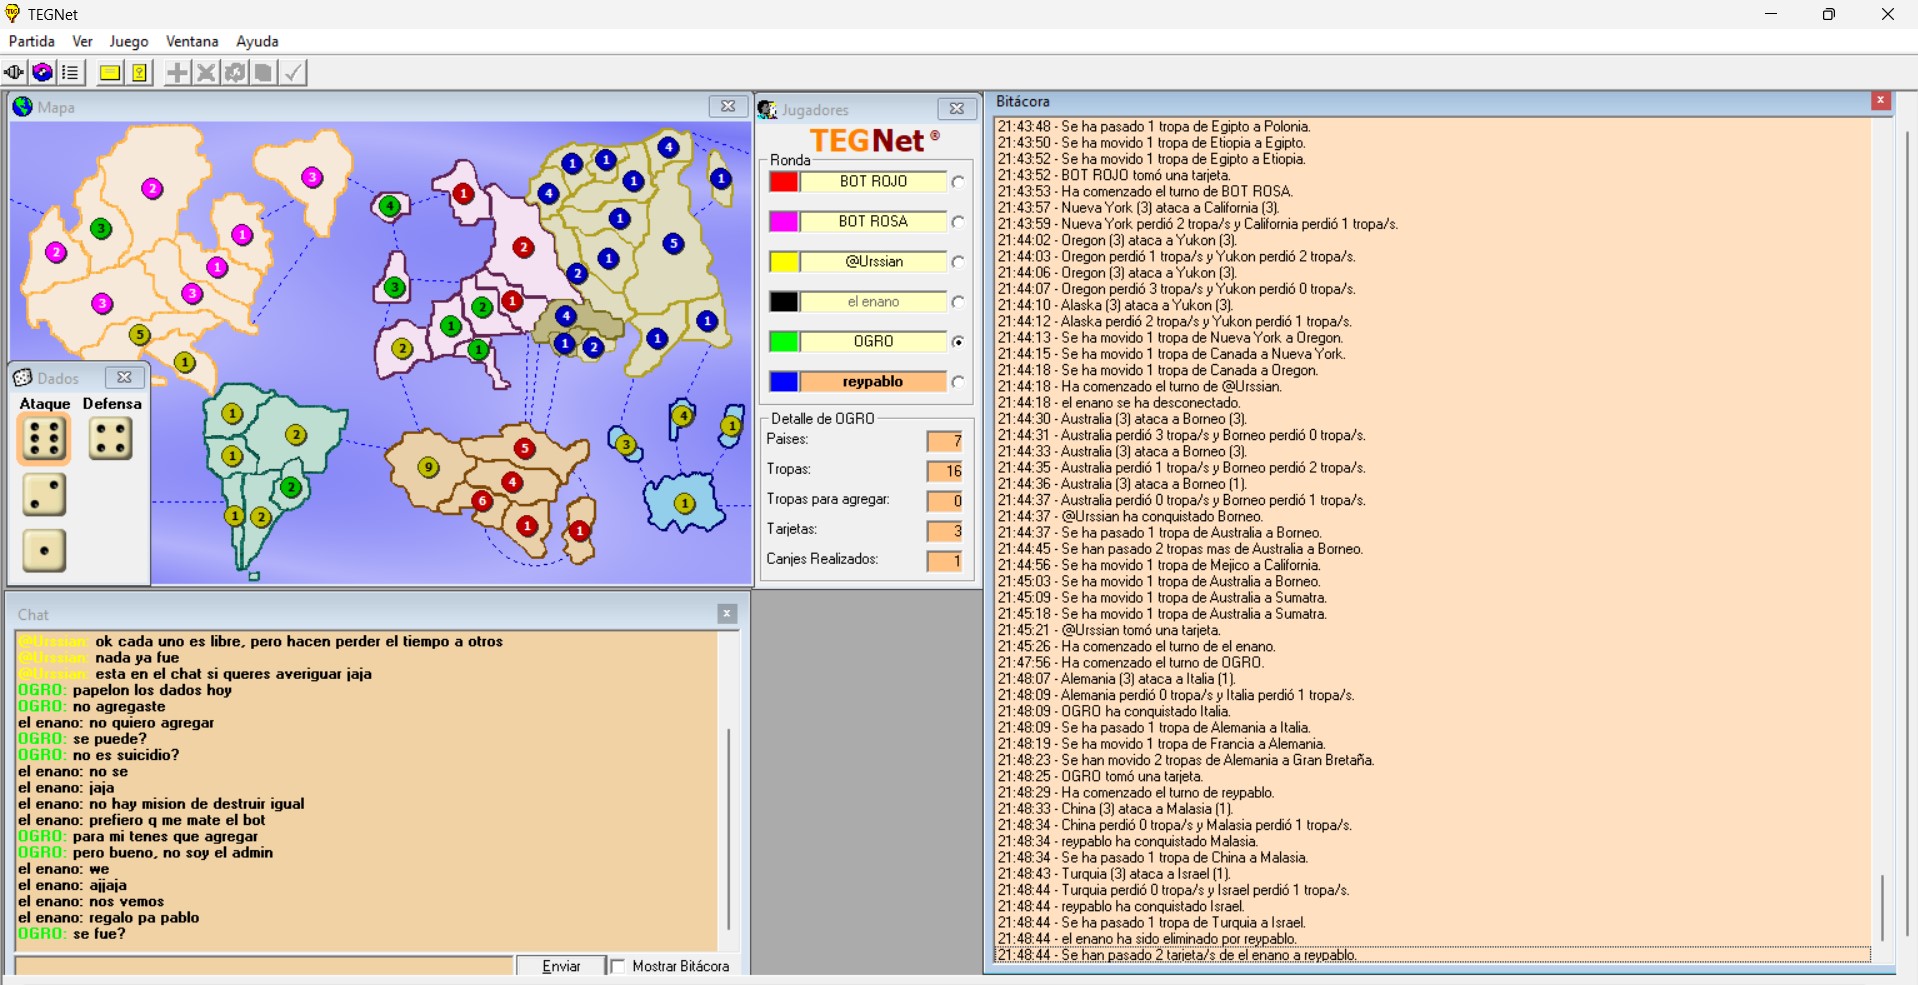The image size is (1918, 985).
Task: Select the OGRO radio button
Action: [958, 342]
